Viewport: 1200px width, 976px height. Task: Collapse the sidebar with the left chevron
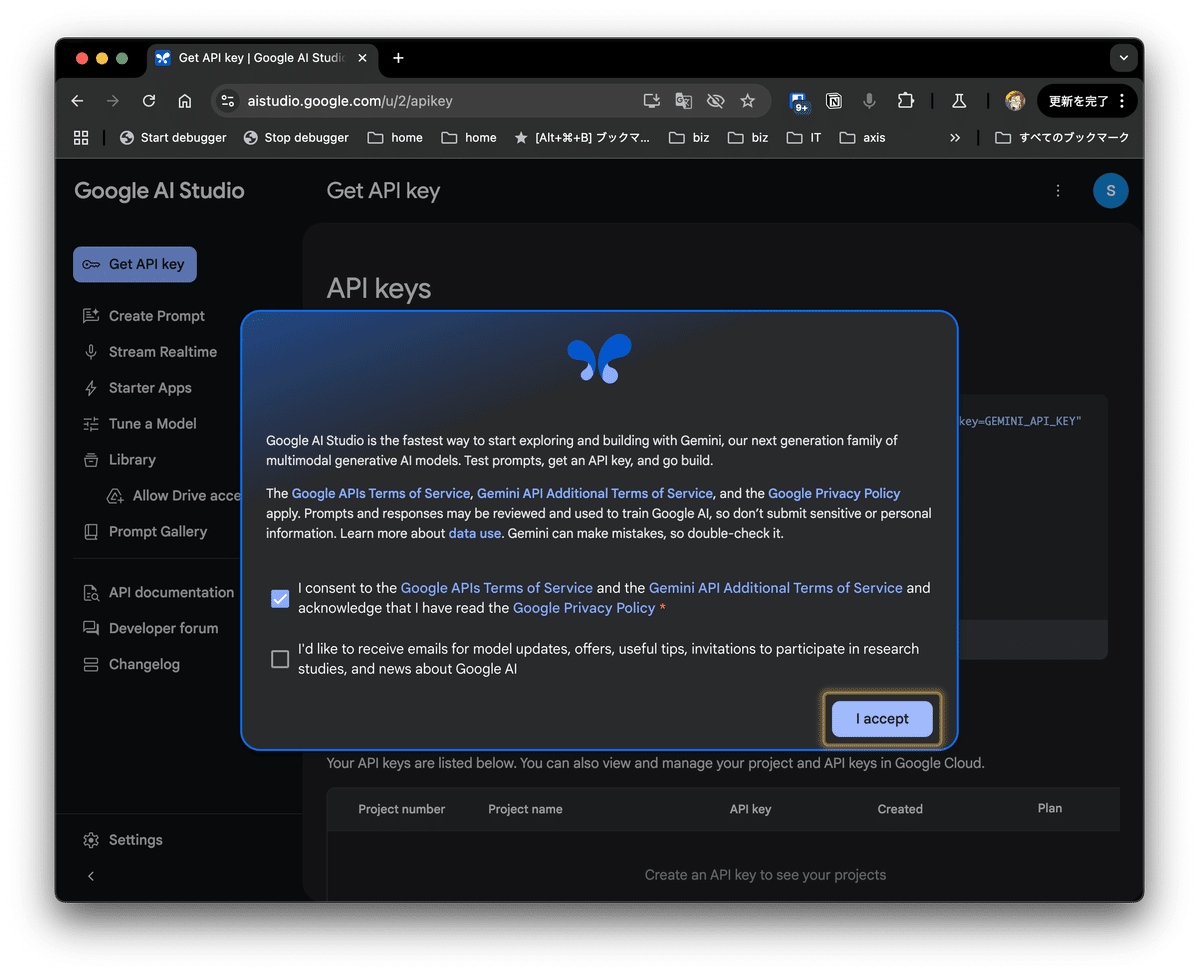click(91, 876)
